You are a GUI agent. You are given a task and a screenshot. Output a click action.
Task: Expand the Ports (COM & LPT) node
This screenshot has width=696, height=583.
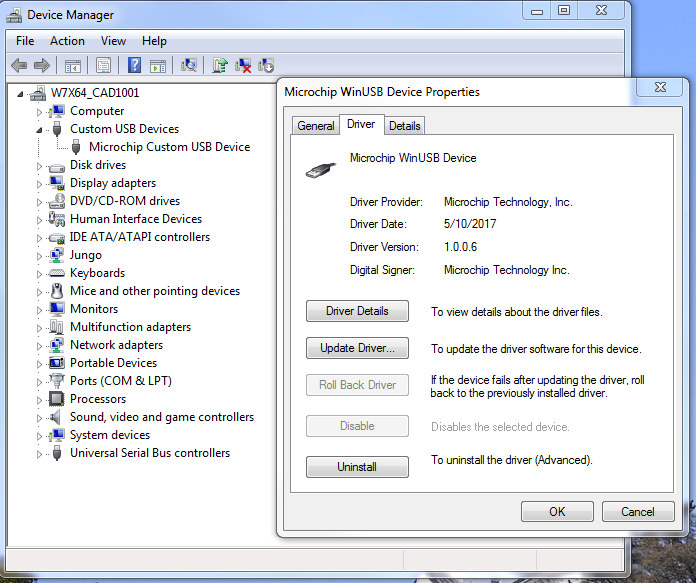click(x=40, y=382)
